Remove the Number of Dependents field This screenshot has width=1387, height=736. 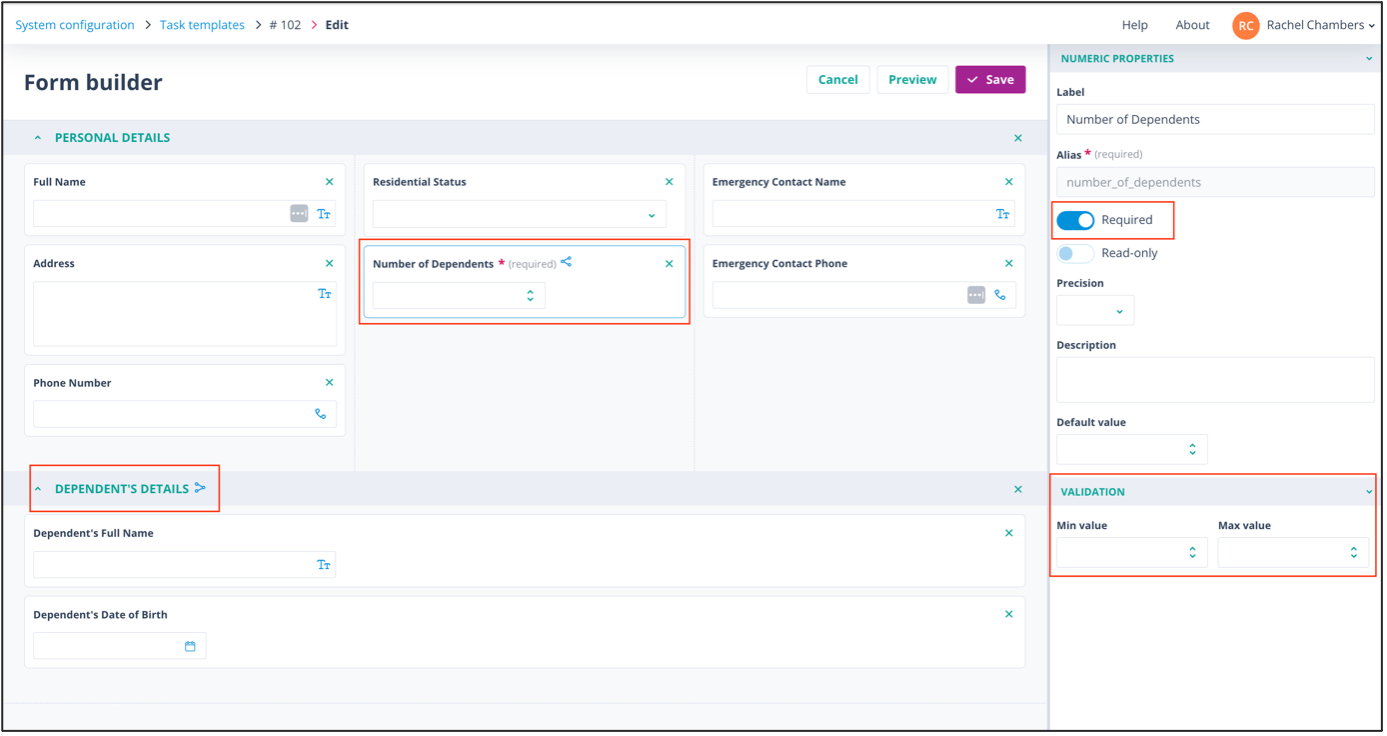[x=669, y=264]
